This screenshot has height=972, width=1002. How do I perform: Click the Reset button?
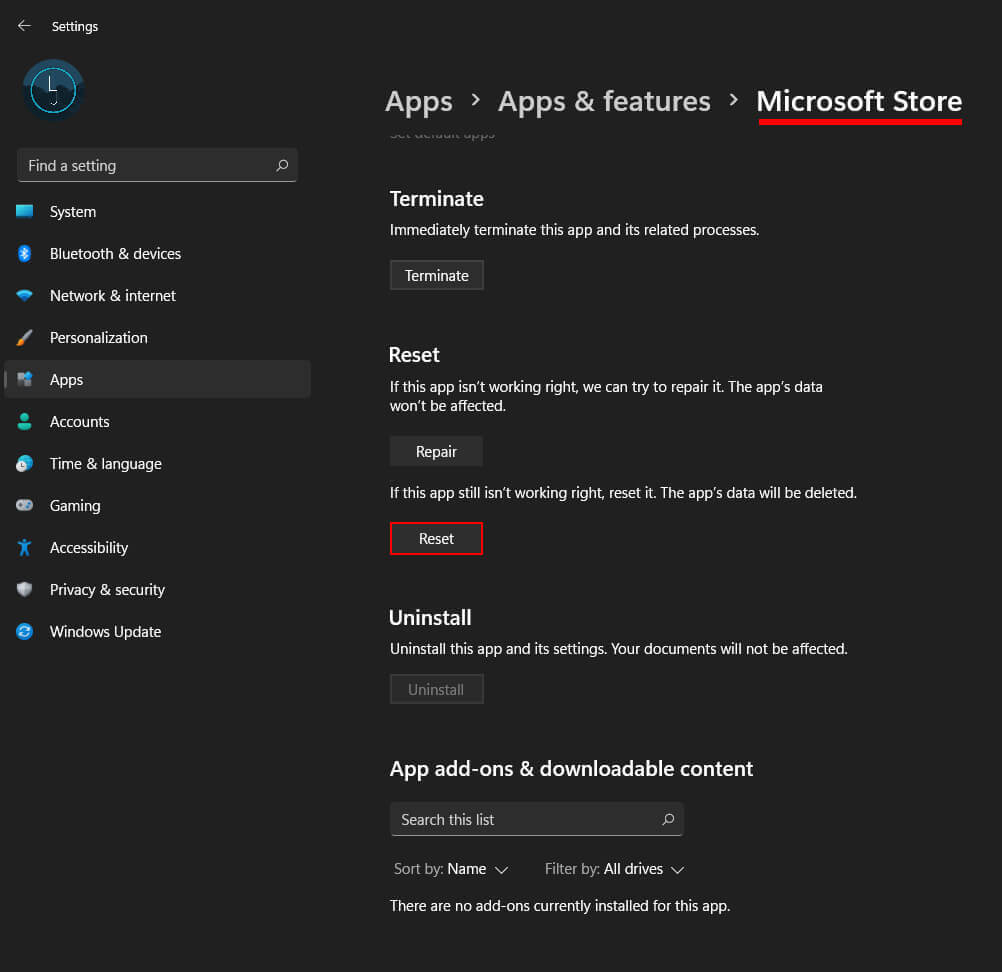(436, 539)
